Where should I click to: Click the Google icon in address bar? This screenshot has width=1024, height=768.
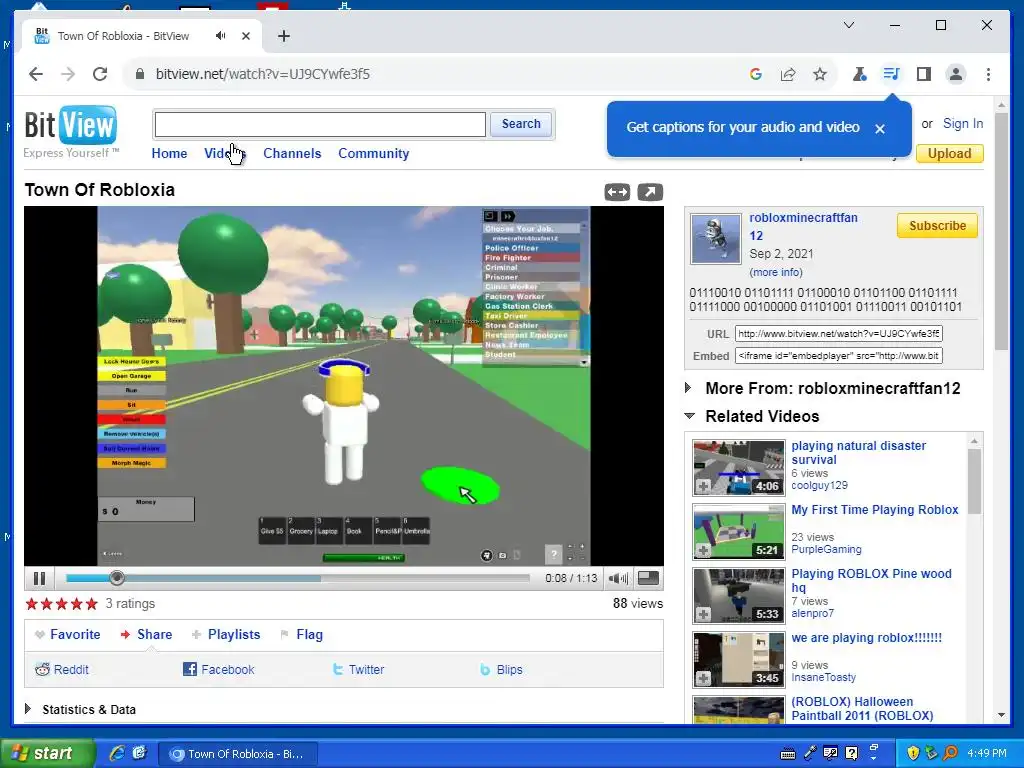coord(756,74)
